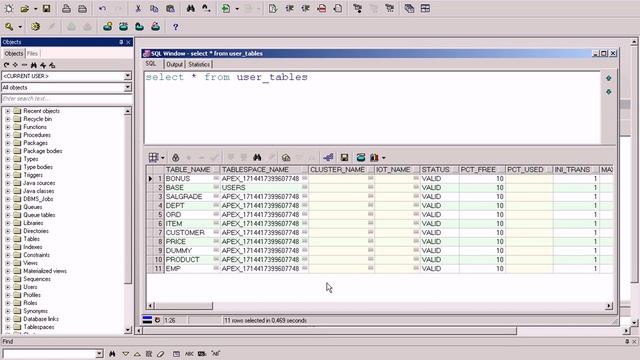
Task: Click the Save disk icon in result toolbar
Action: click(344, 158)
